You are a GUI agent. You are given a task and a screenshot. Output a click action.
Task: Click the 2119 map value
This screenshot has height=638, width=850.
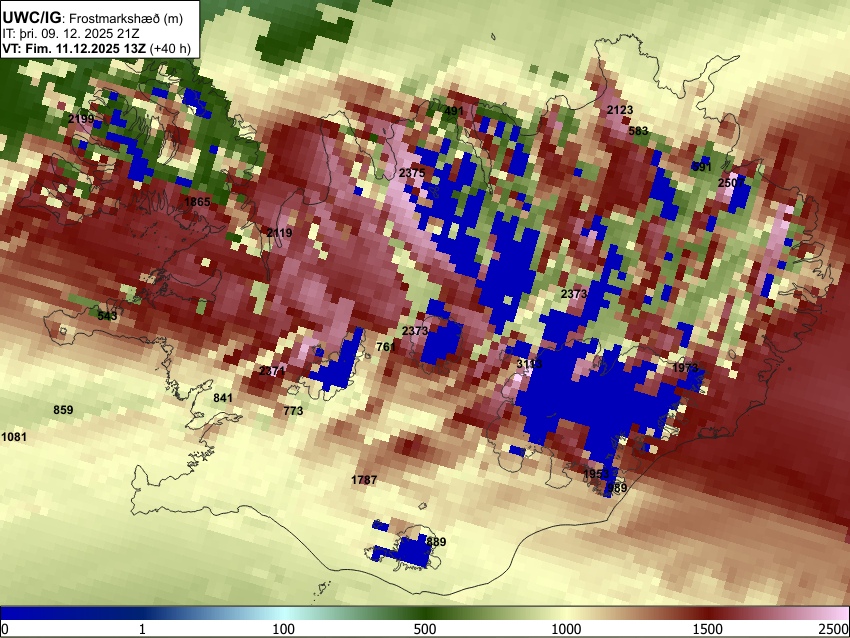[x=280, y=233]
